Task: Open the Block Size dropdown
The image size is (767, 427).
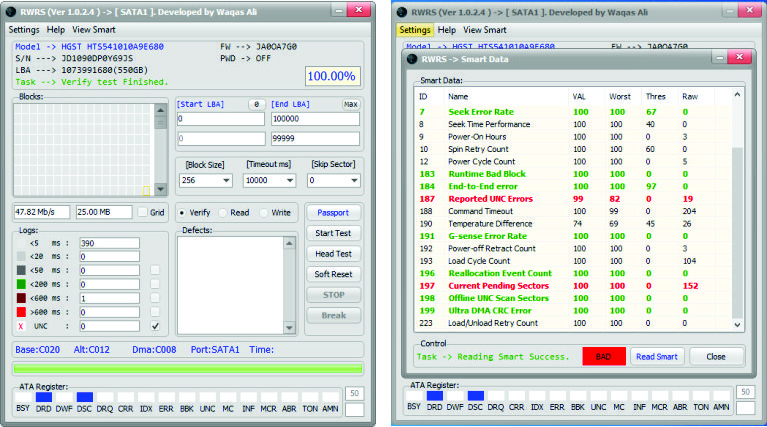Action: (226, 180)
